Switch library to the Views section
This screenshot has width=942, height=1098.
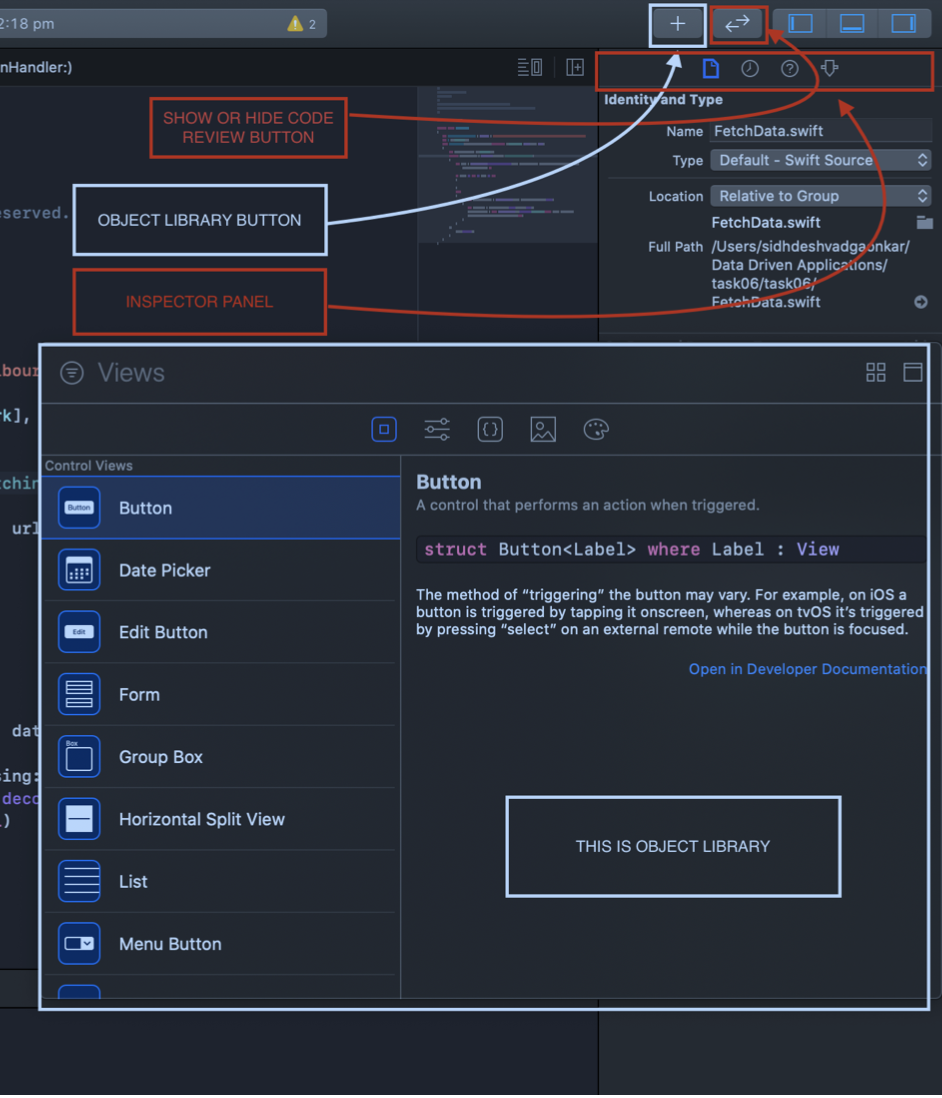(384, 429)
